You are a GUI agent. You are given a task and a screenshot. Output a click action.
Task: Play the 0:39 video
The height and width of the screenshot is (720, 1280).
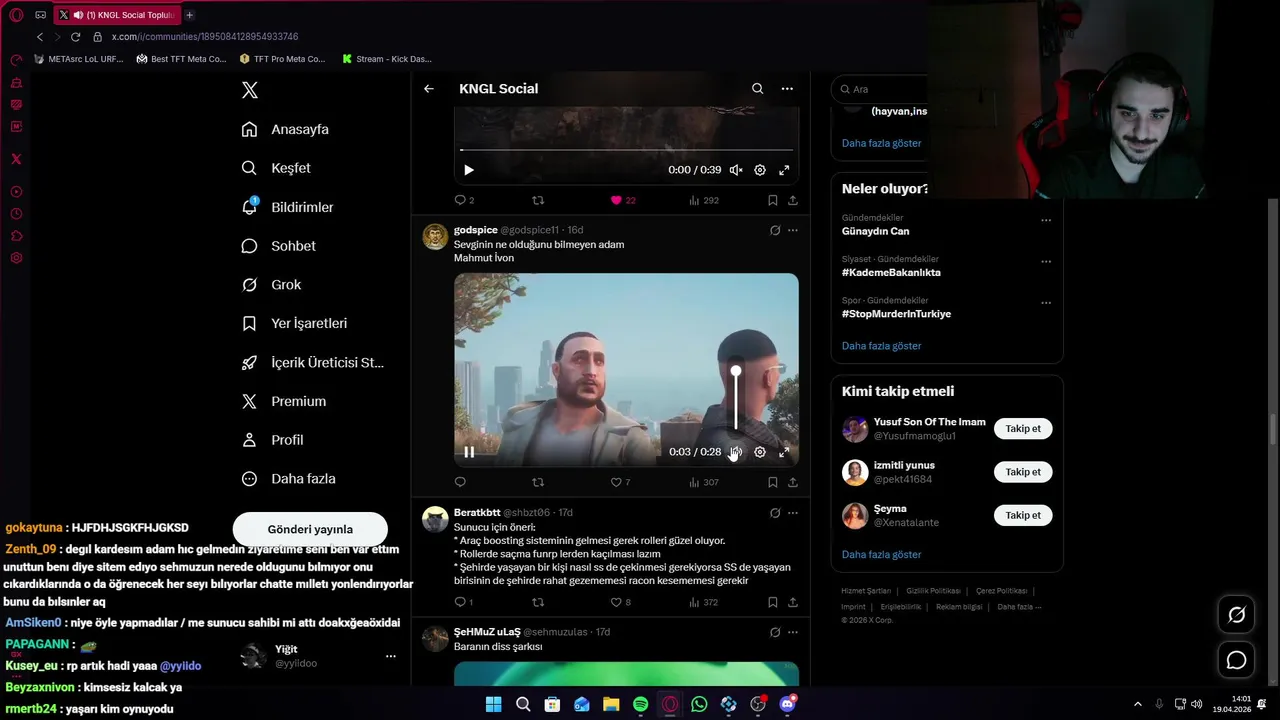tap(469, 170)
